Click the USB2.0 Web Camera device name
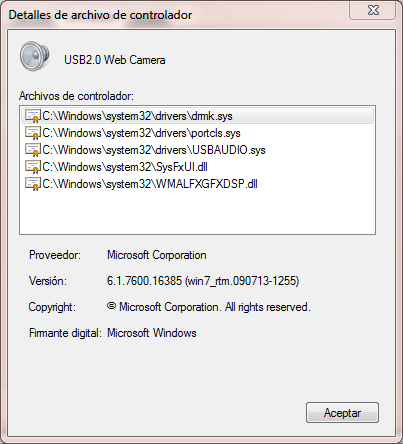Screen dimensions: 403x444 tap(115, 60)
